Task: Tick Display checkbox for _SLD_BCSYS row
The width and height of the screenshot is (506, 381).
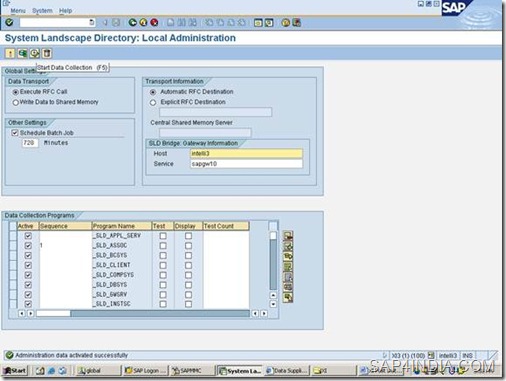Action: coord(188,255)
